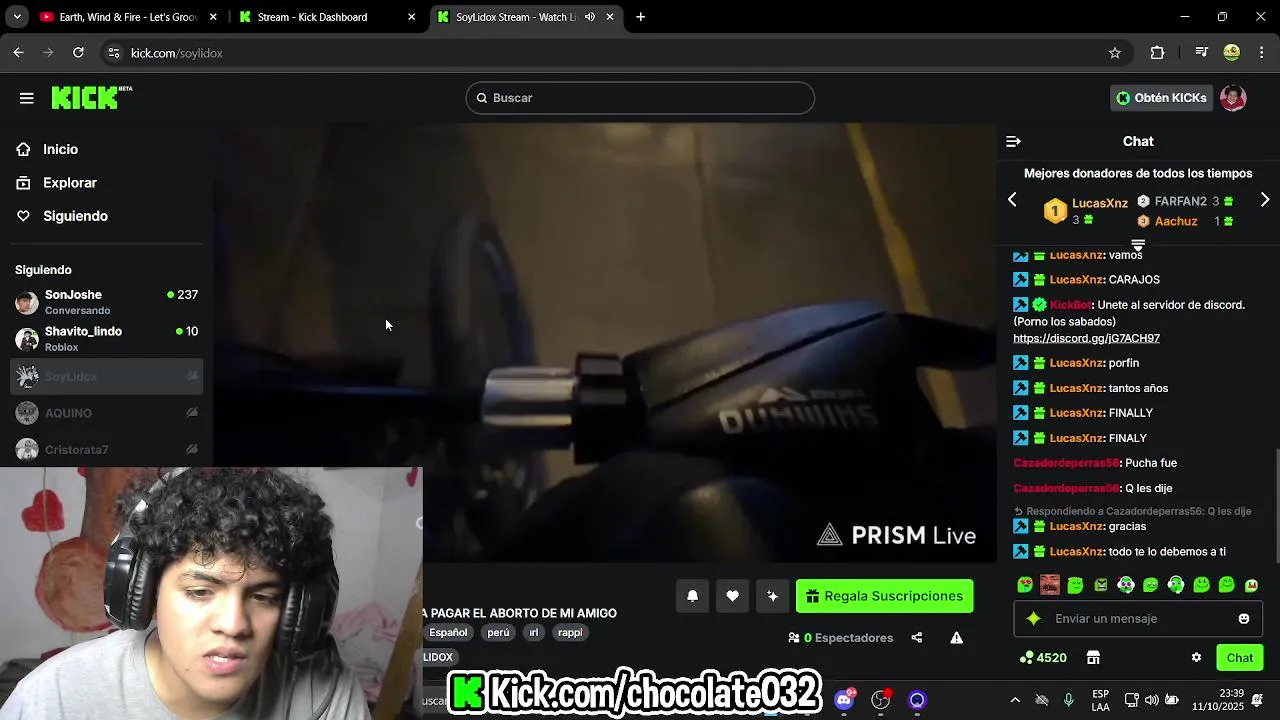1280x720 pixels.
Task: Send message with the Chat button
Action: pos(1240,658)
